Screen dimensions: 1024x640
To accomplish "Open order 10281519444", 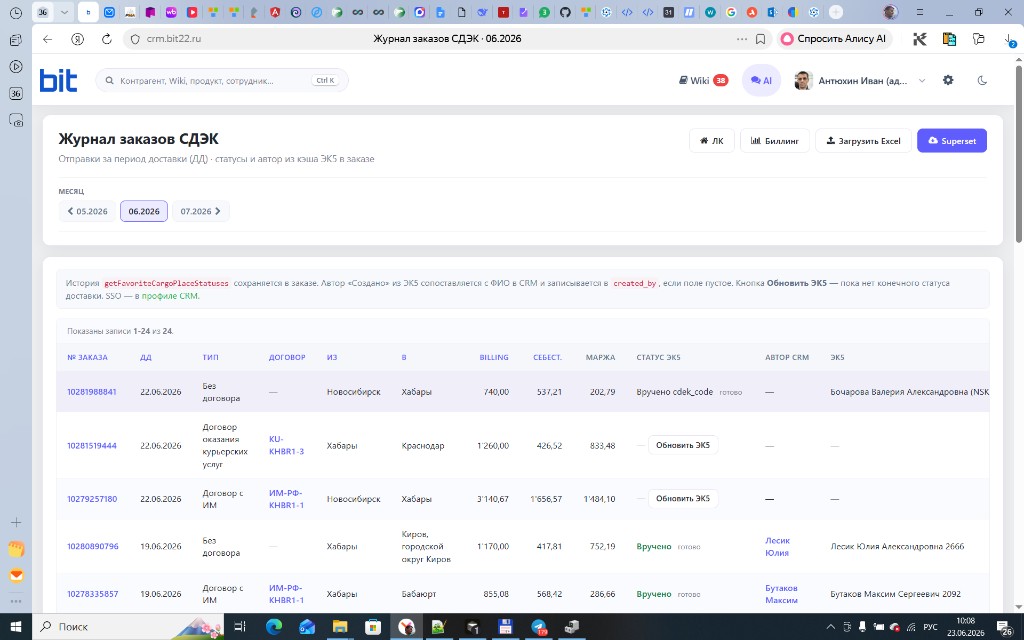I will [91, 445].
